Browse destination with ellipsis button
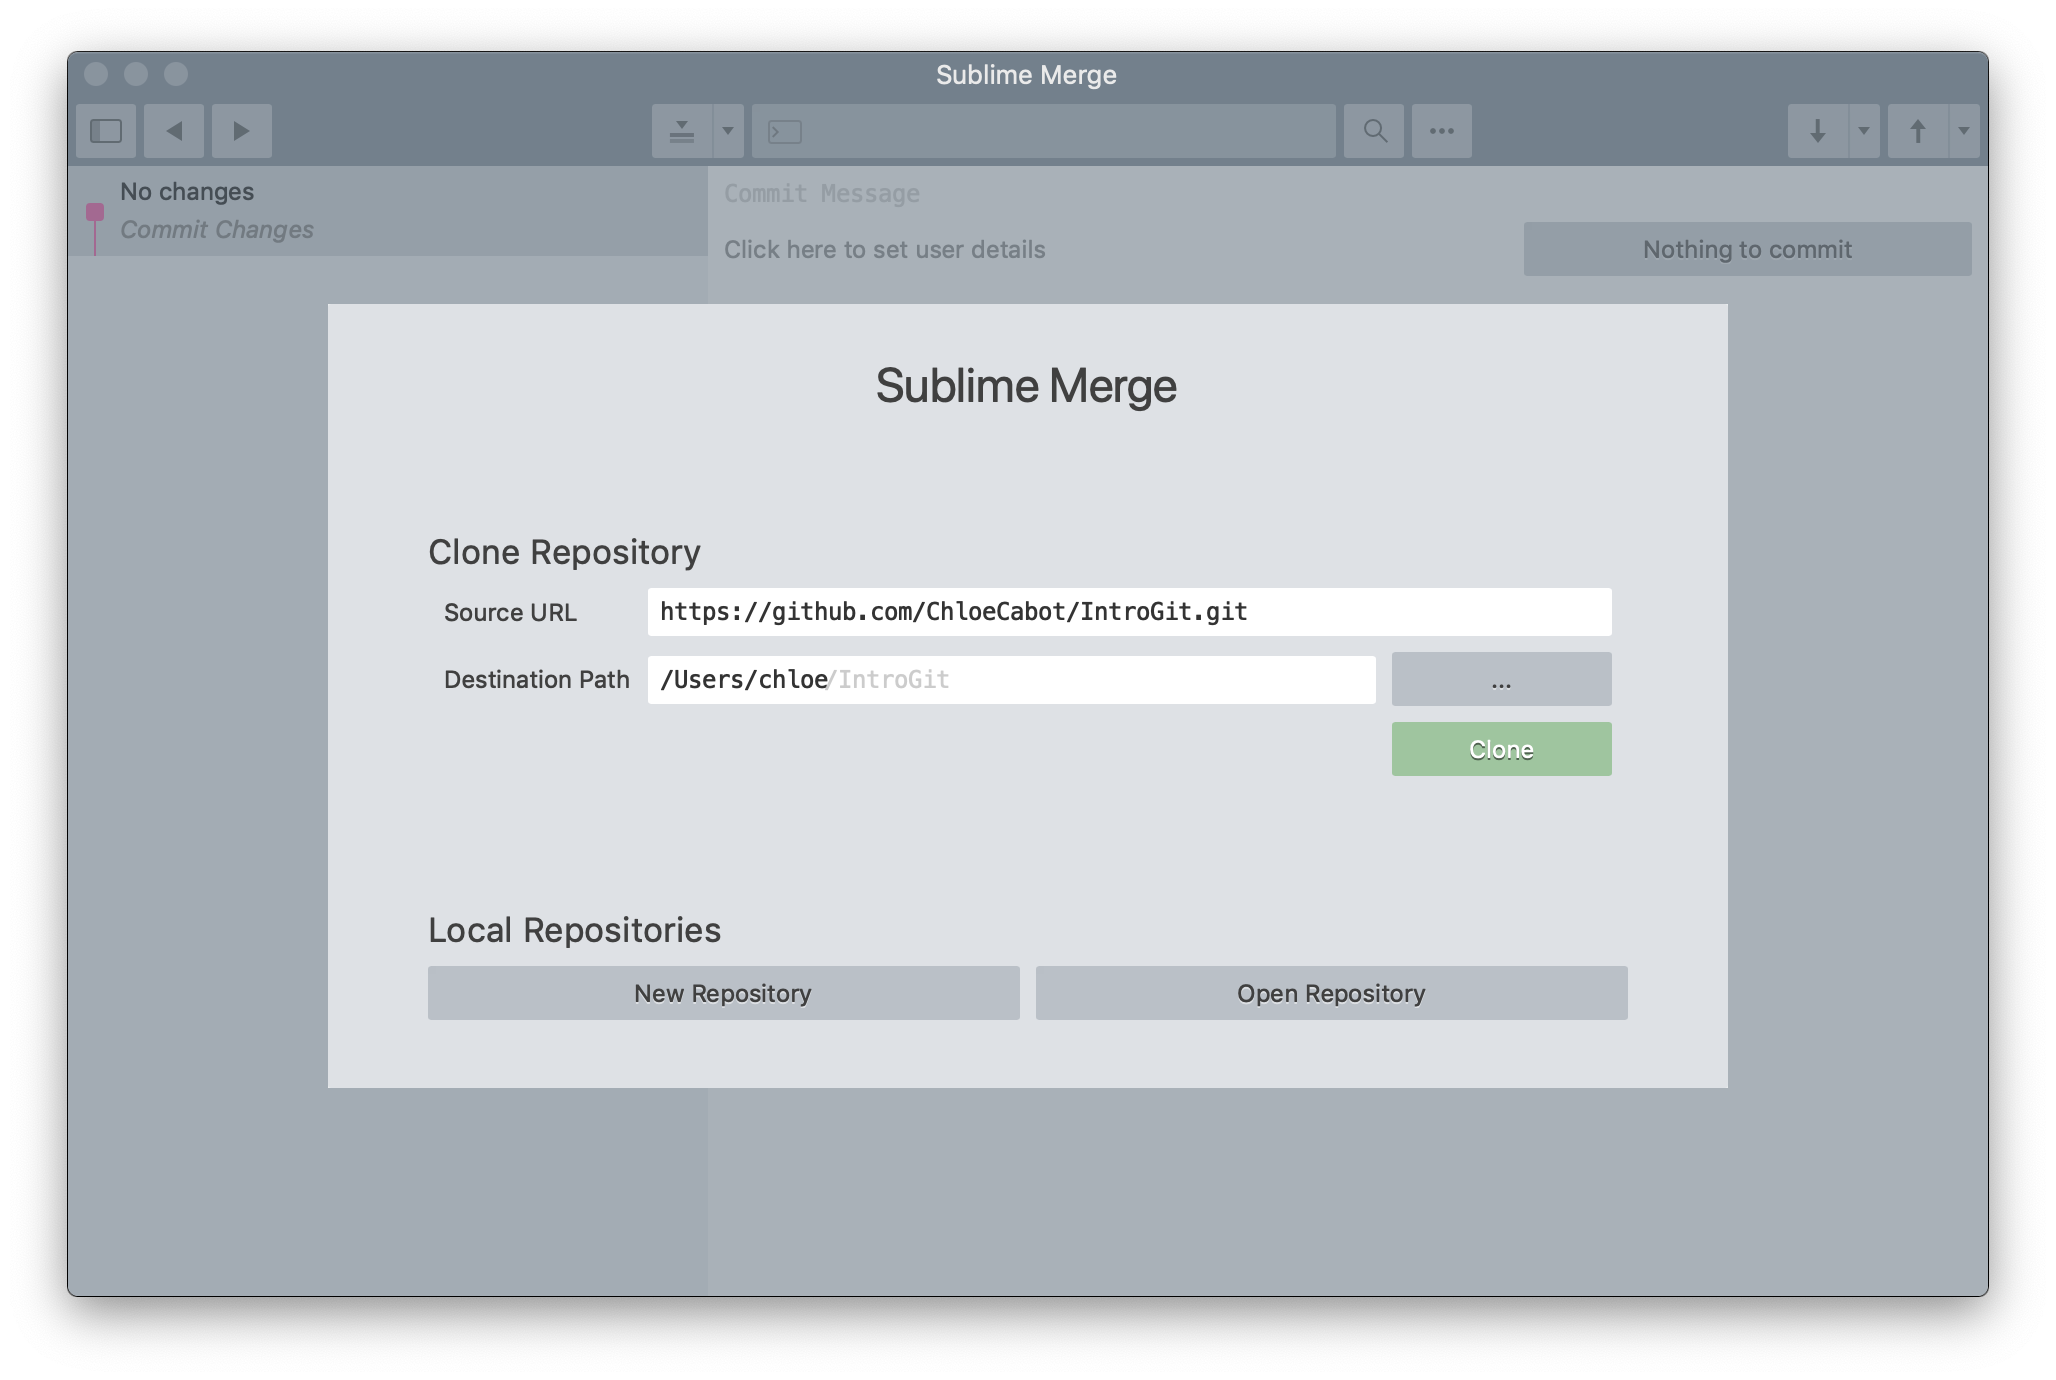The height and width of the screenshot is (1380, 2056). pos(1502,679)
